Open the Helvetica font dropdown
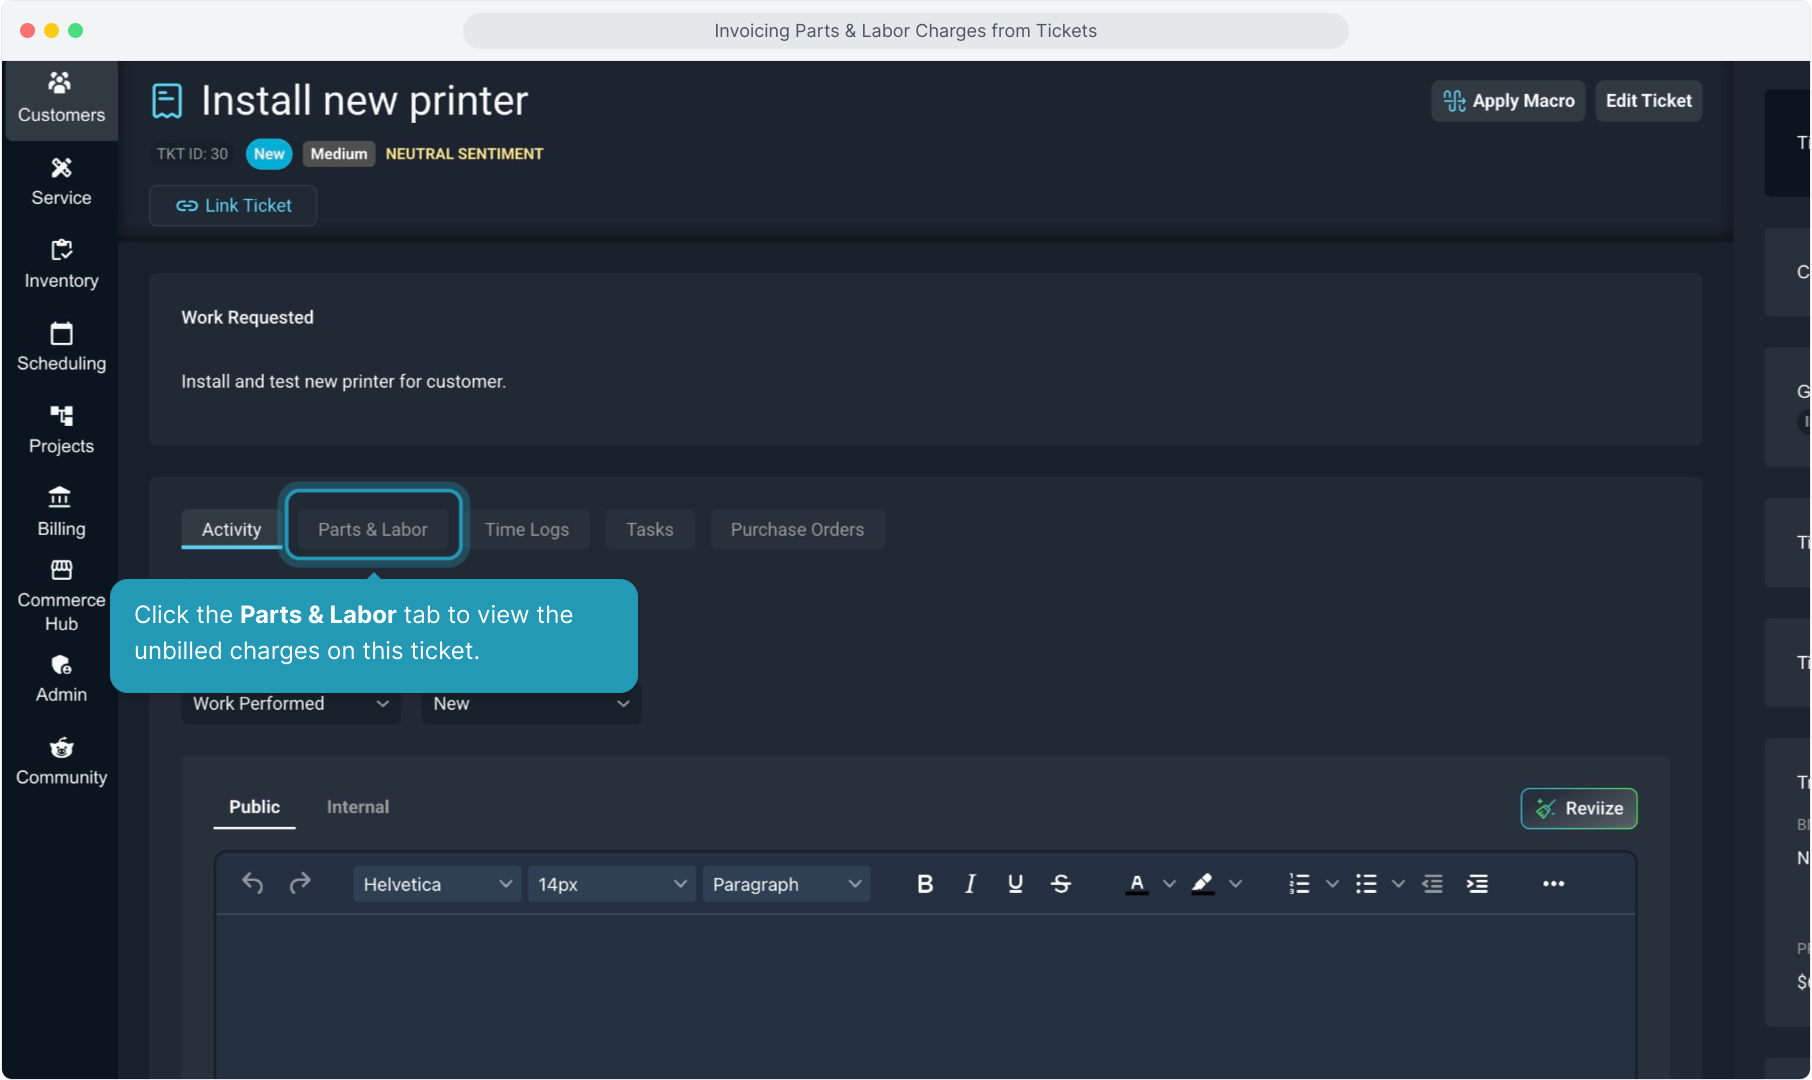 [x=436, y=884]
